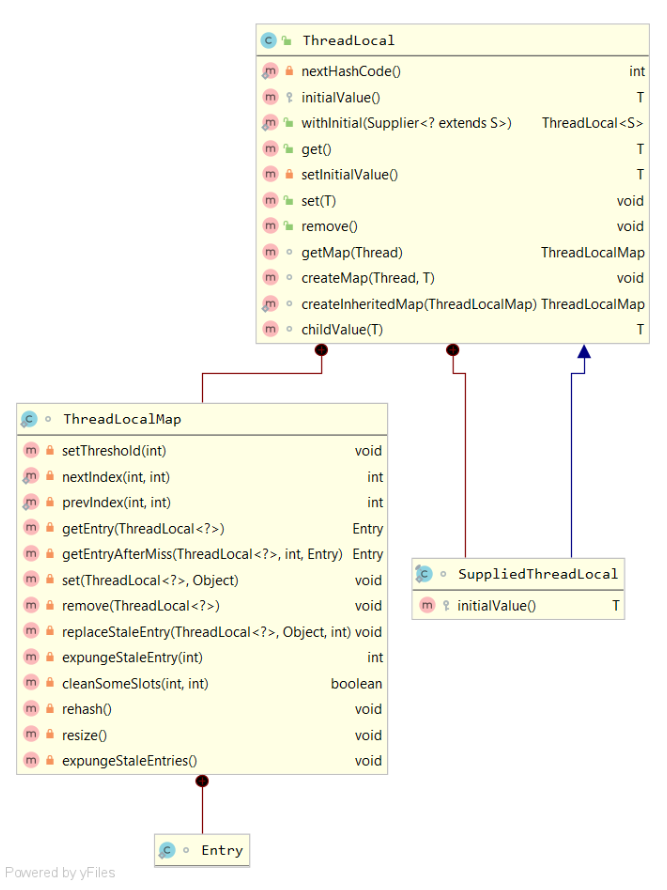
Task: Click inner-class connector above Entry
Action: (202, 781)
